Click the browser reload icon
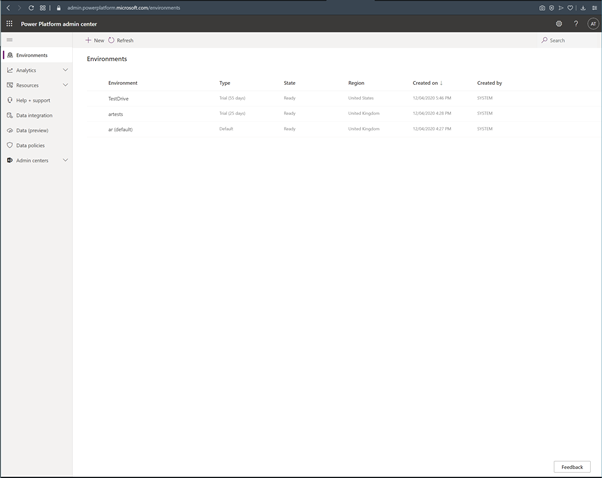602x478 pixels. [x=31, y=8]
